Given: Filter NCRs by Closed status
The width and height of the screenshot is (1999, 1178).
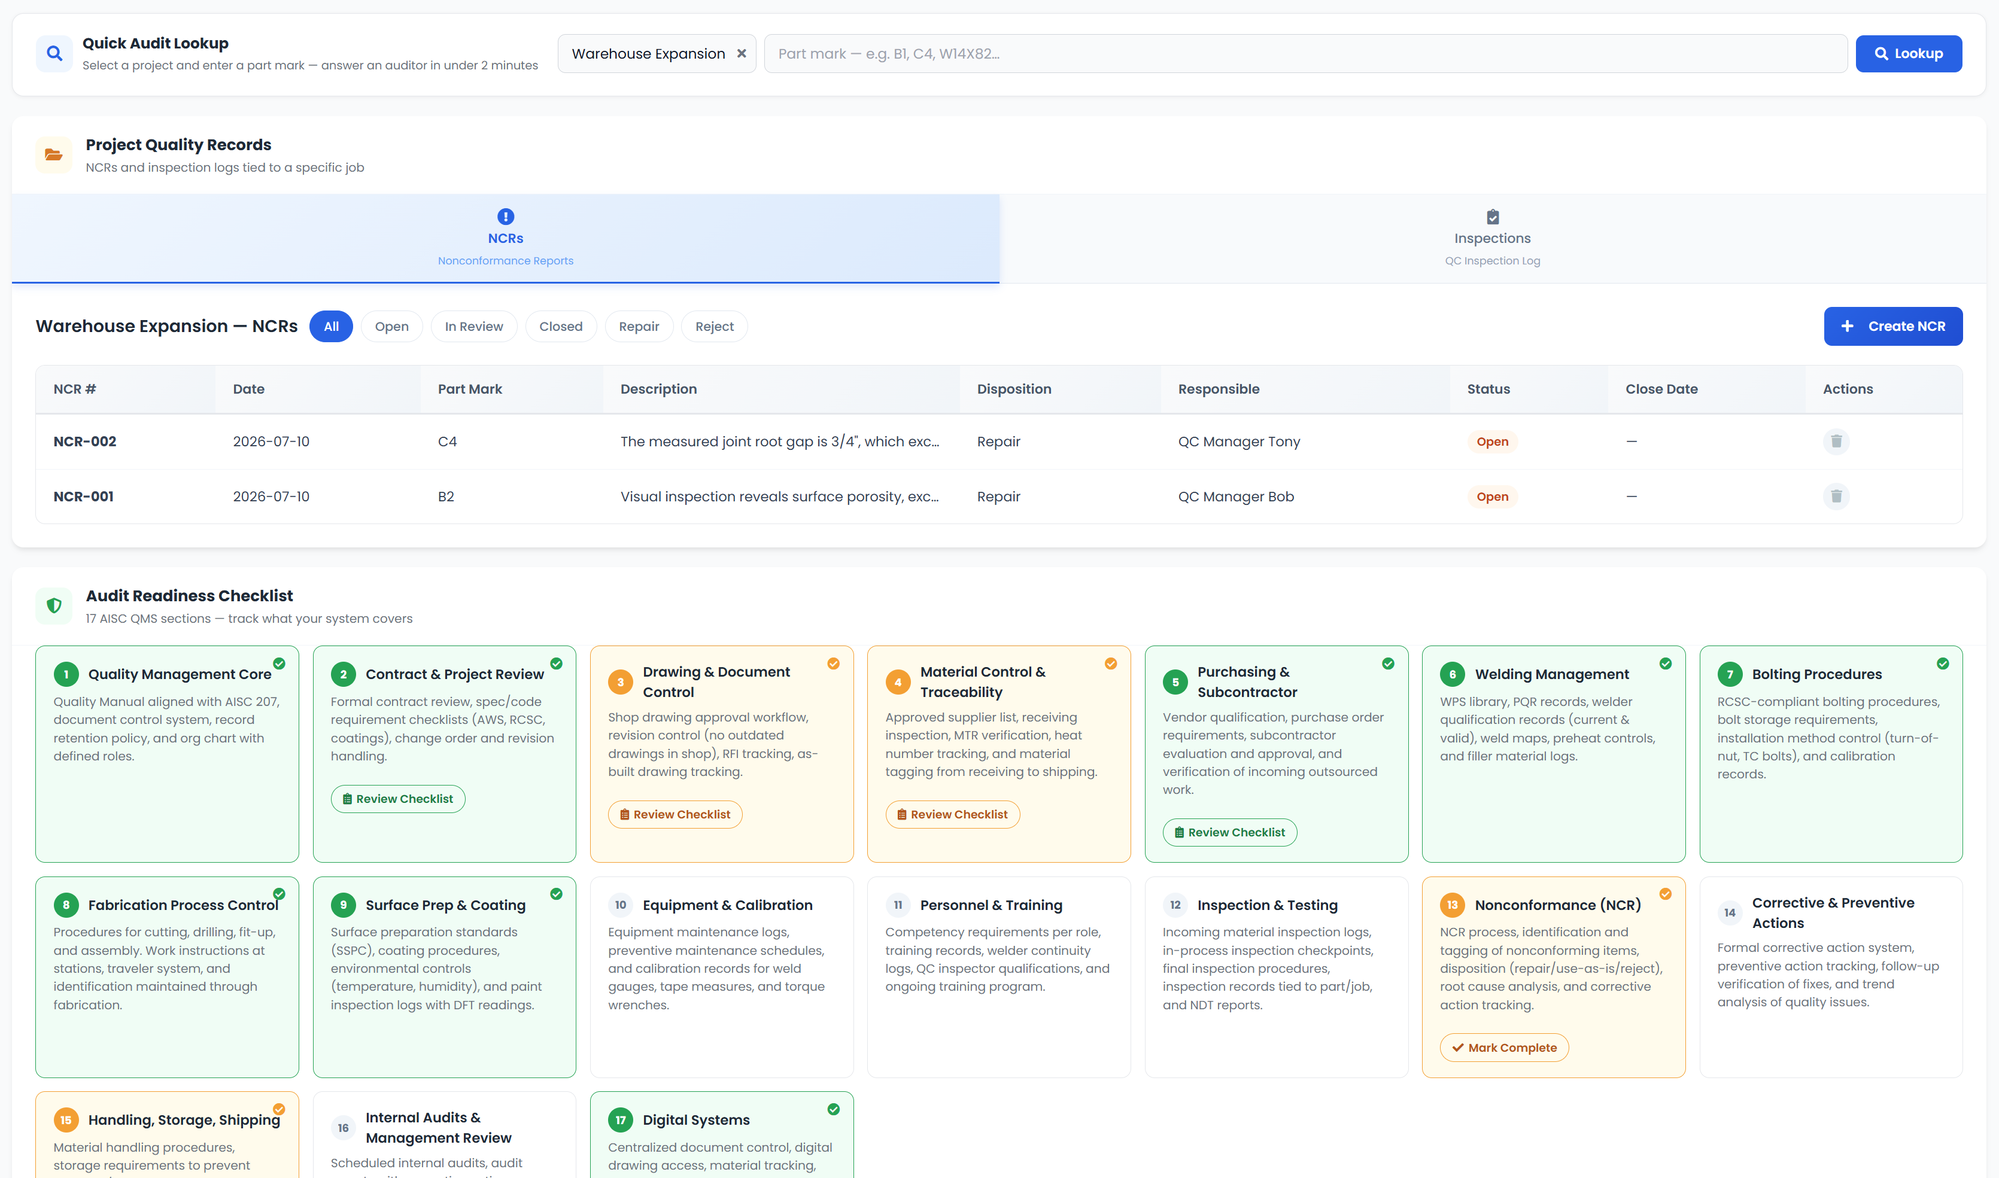Looking at the screenshot, I should click(561, 326).
